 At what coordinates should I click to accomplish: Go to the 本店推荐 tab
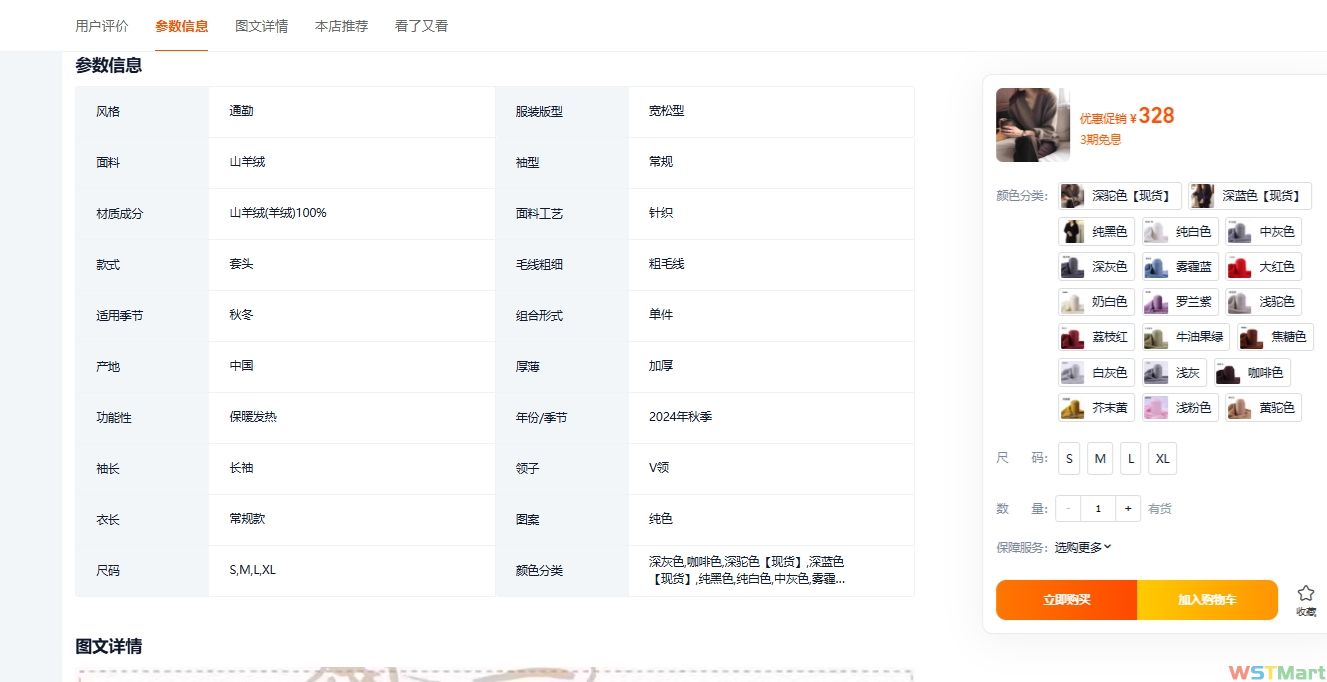coord(341,26)
